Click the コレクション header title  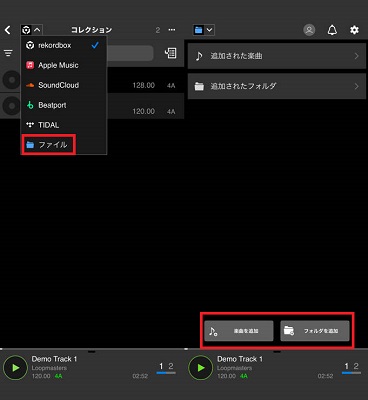tap(91, 30)
